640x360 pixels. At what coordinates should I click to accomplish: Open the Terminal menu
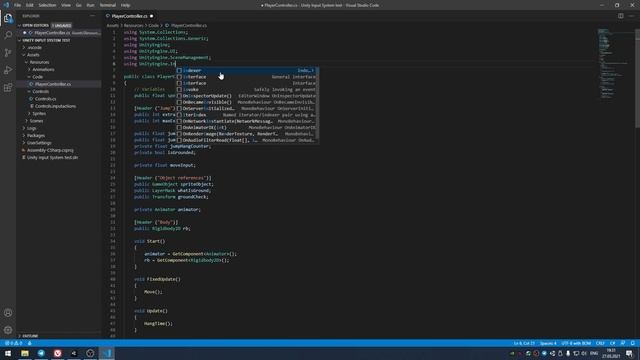[108, 5]
